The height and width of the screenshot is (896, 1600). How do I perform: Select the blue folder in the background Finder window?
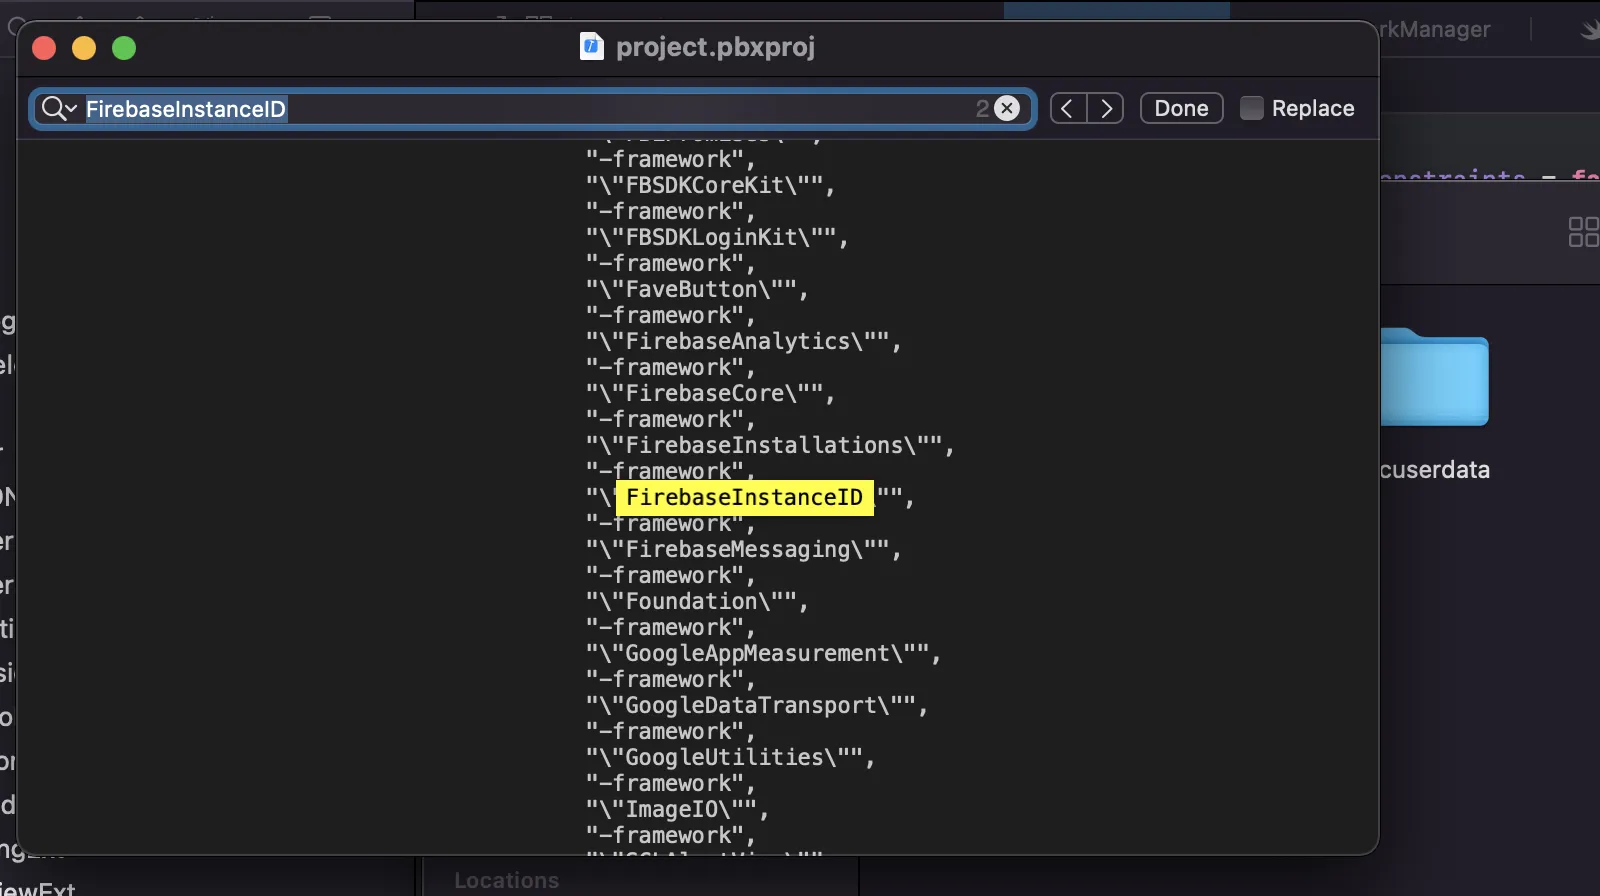(1434, 377)
